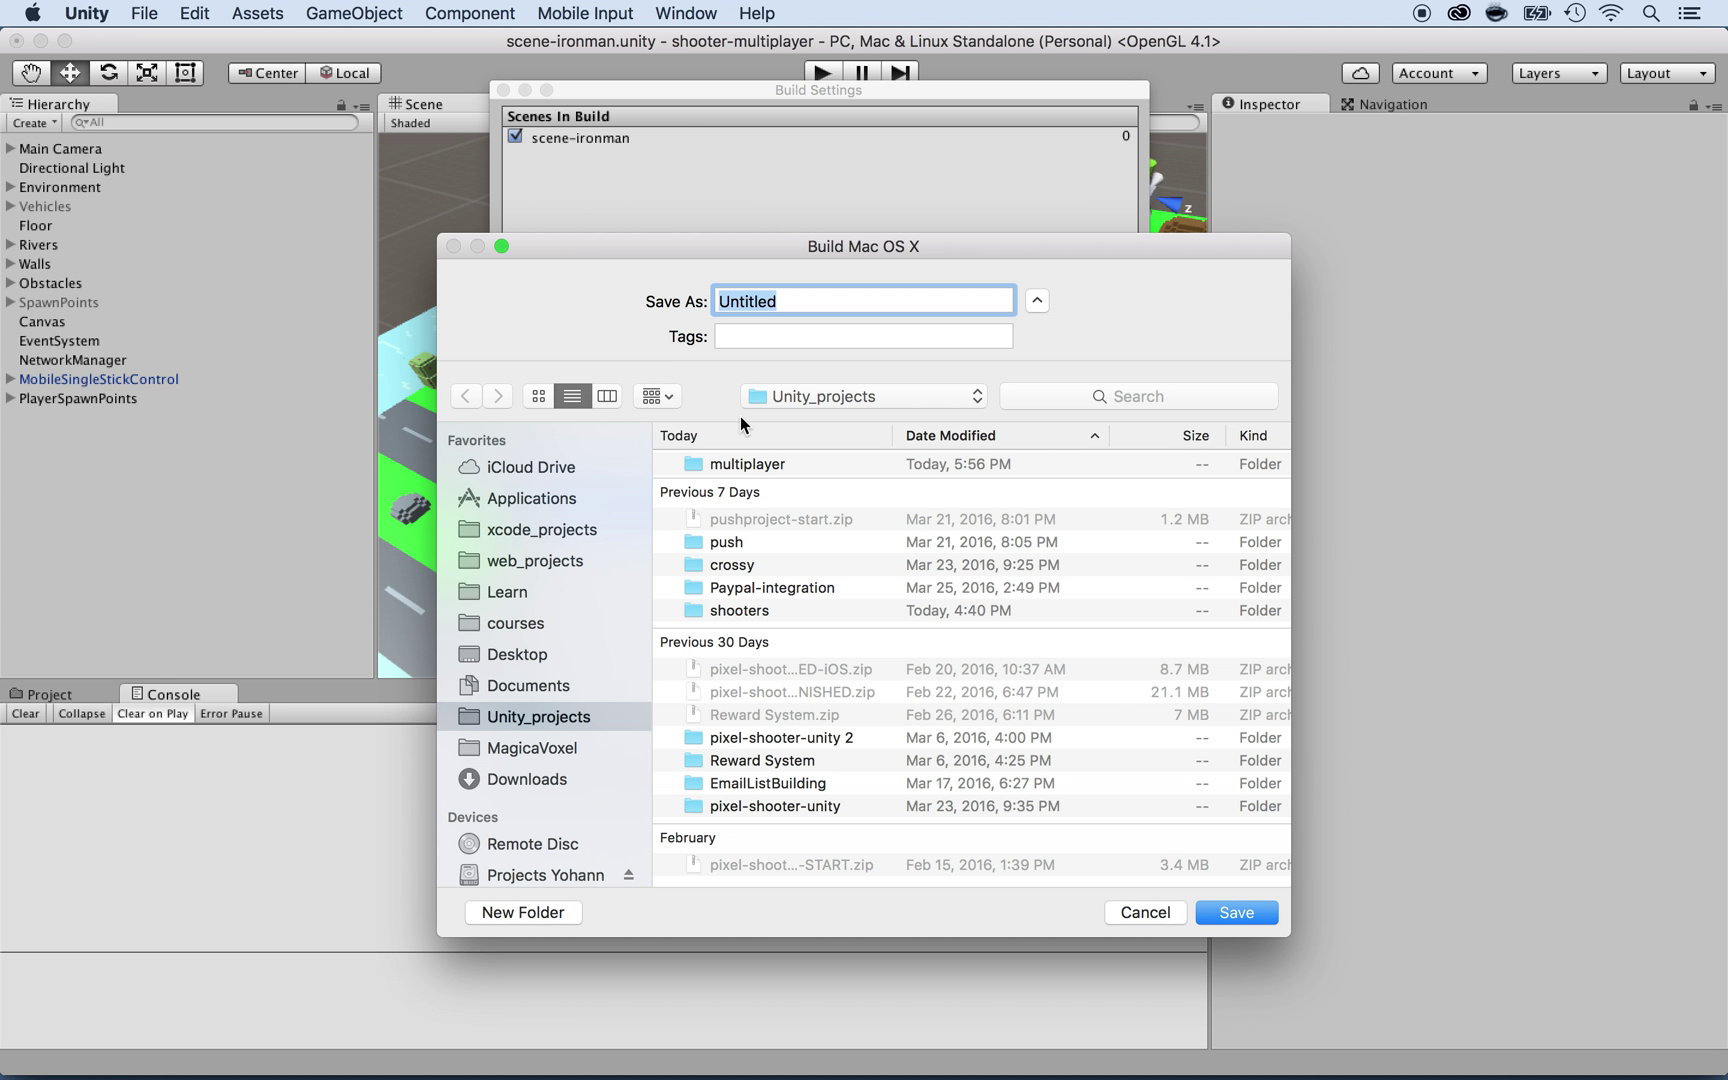Click Cancel in save dialog
The image size is (1728, 1080).
1146,913
